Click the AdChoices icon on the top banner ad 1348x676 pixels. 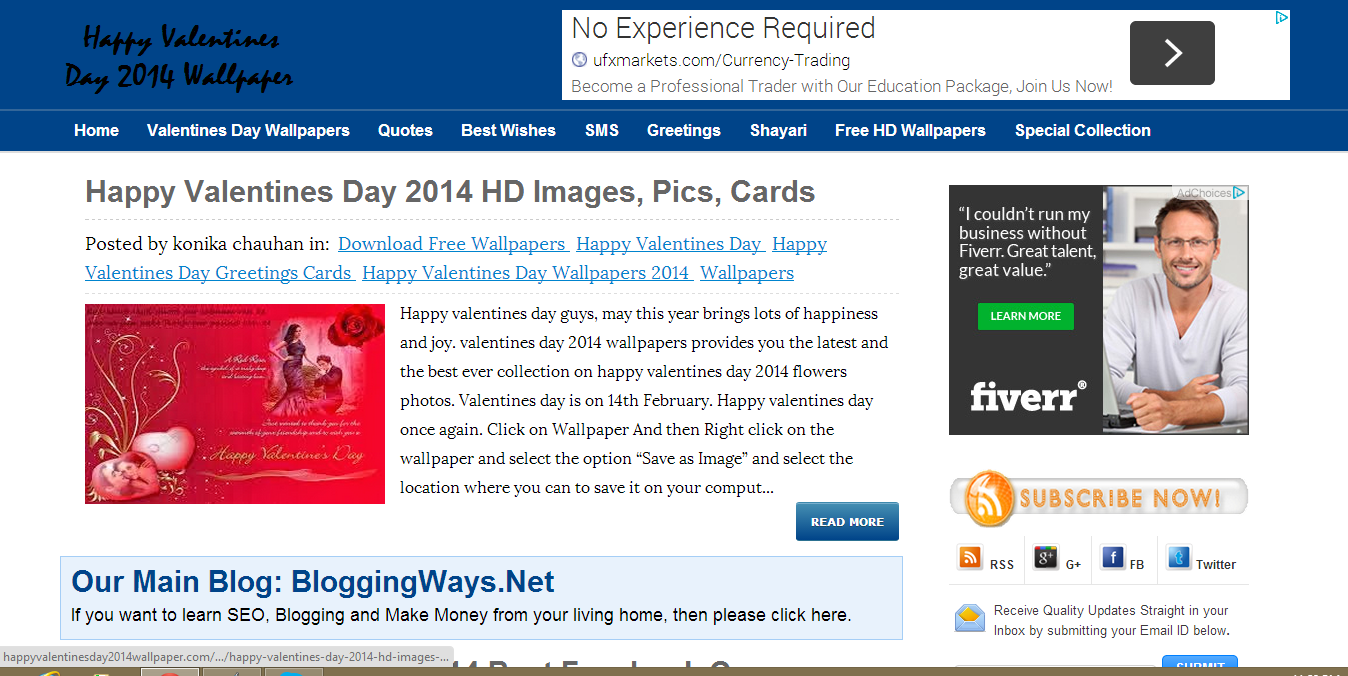(x=1281, y=17)
